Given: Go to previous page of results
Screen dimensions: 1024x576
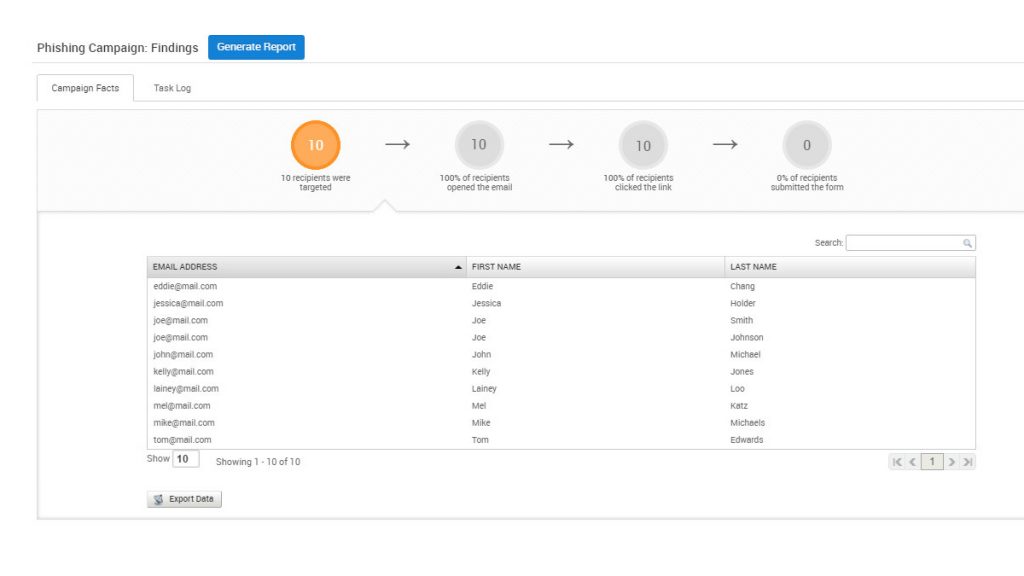Looking at the screenshot, I should [912, 462].
